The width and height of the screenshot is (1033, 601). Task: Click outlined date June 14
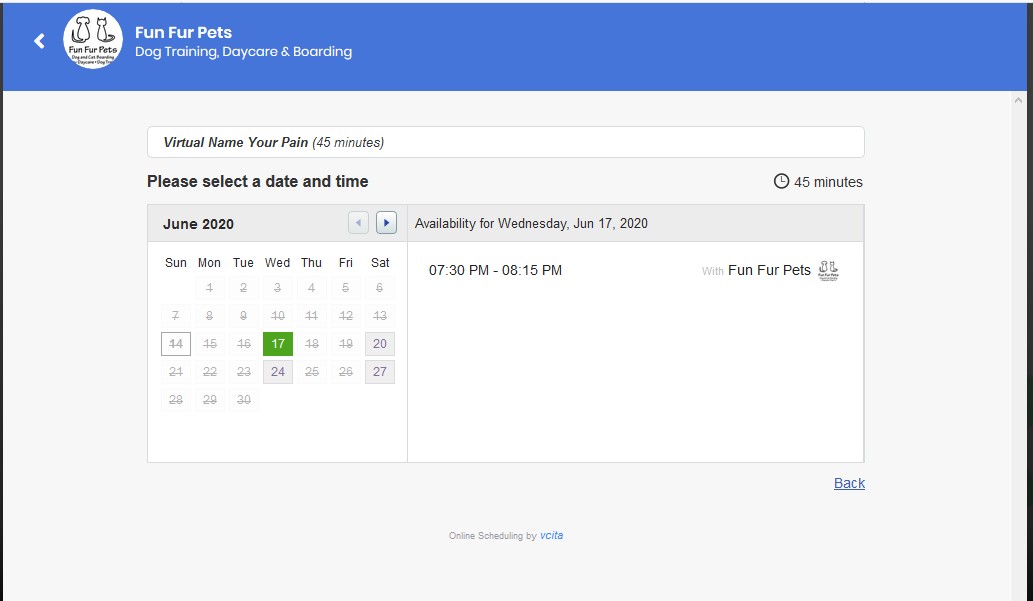pyautogui.click(x=176, y=344)
